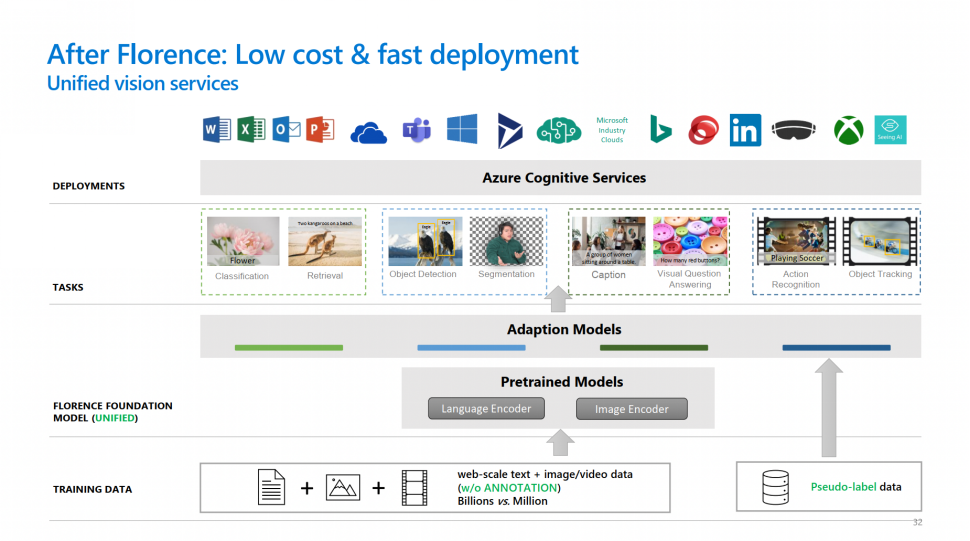The height and width of the screenshot is (541, 970).
Task: Select the Azure Cognitive Services bar
Action: [x=563, y=178]
